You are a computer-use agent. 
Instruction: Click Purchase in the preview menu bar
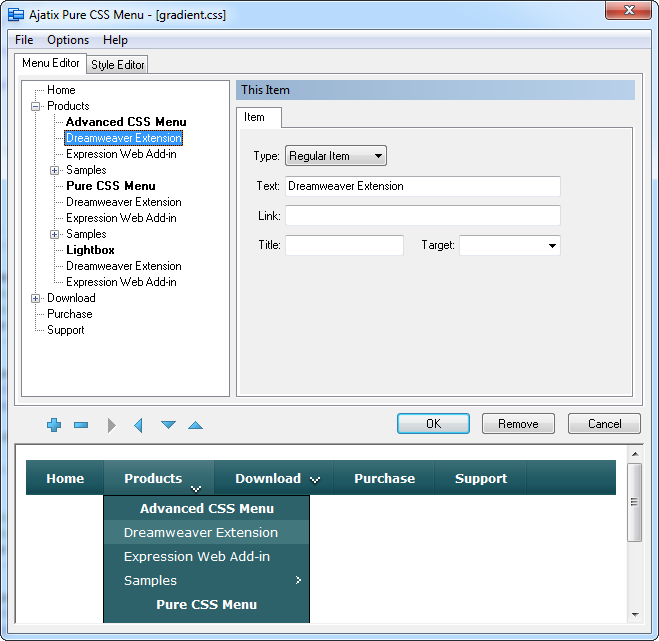pyautogui.click(x=384, y=478)
